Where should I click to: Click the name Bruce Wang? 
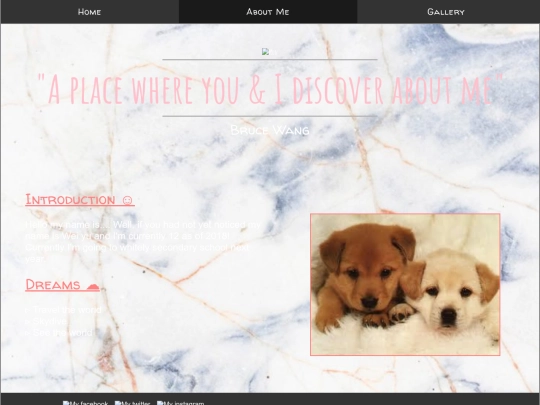[x=270, y=130]
